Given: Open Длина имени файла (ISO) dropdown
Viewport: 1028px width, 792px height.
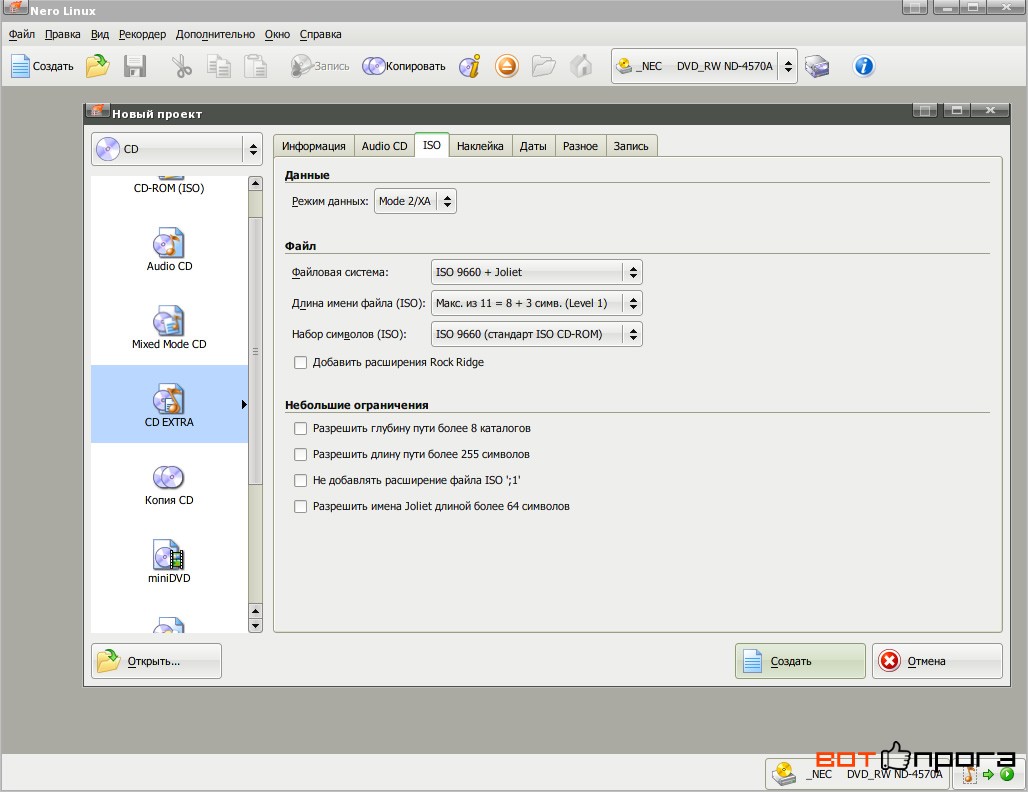Looking at the screenshot, I should tap(536, 303).
